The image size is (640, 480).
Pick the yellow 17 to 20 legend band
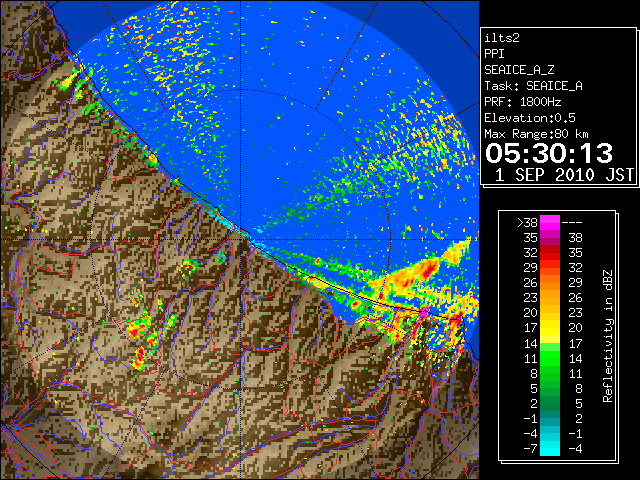click(x=550, y=328)
